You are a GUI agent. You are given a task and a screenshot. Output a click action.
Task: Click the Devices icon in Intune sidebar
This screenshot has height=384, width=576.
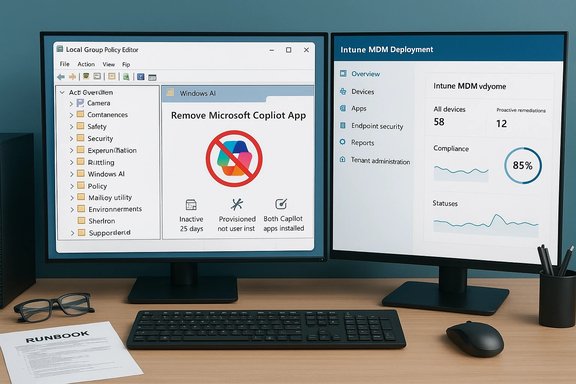pos(343,91)
